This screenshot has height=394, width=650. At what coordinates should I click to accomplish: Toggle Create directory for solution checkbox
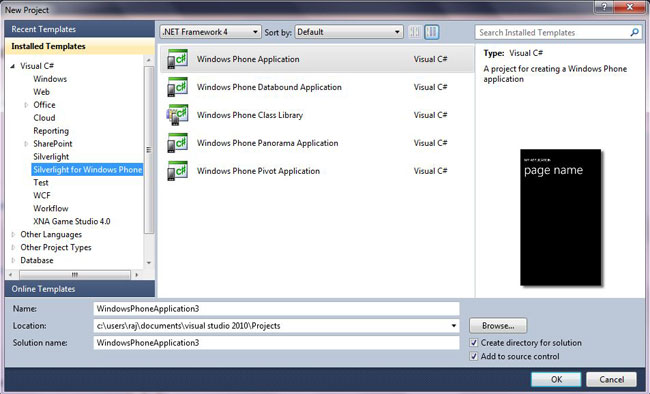click(x=474, y=343)
